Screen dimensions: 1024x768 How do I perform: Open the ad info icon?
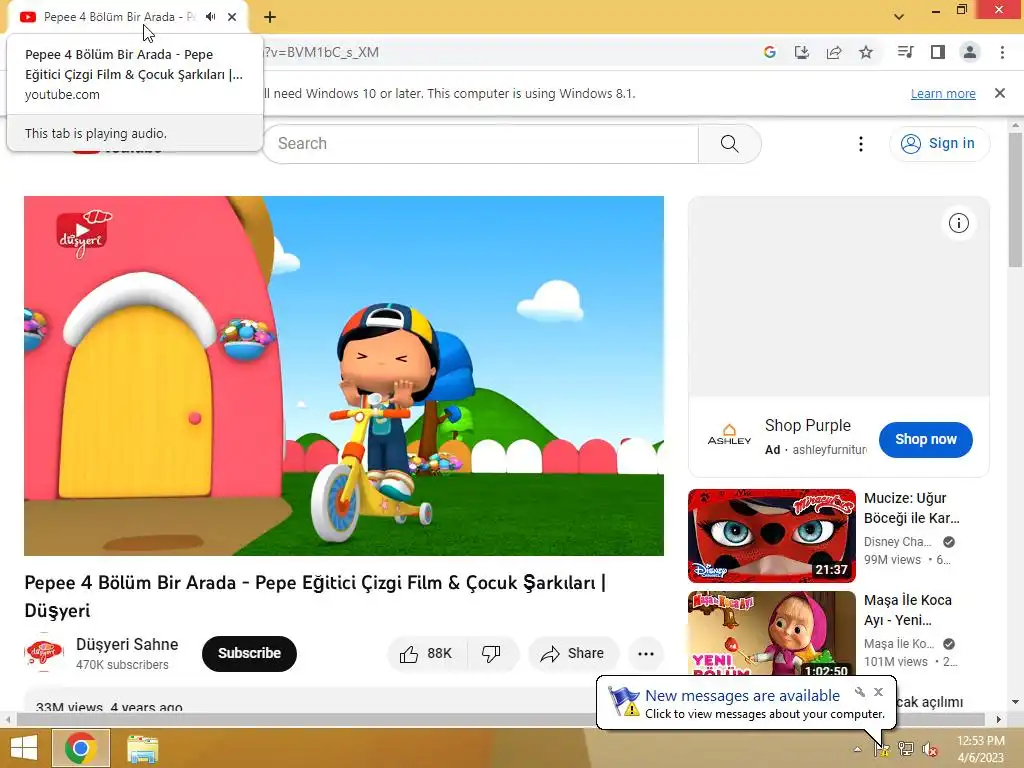(x=959, y=223)
